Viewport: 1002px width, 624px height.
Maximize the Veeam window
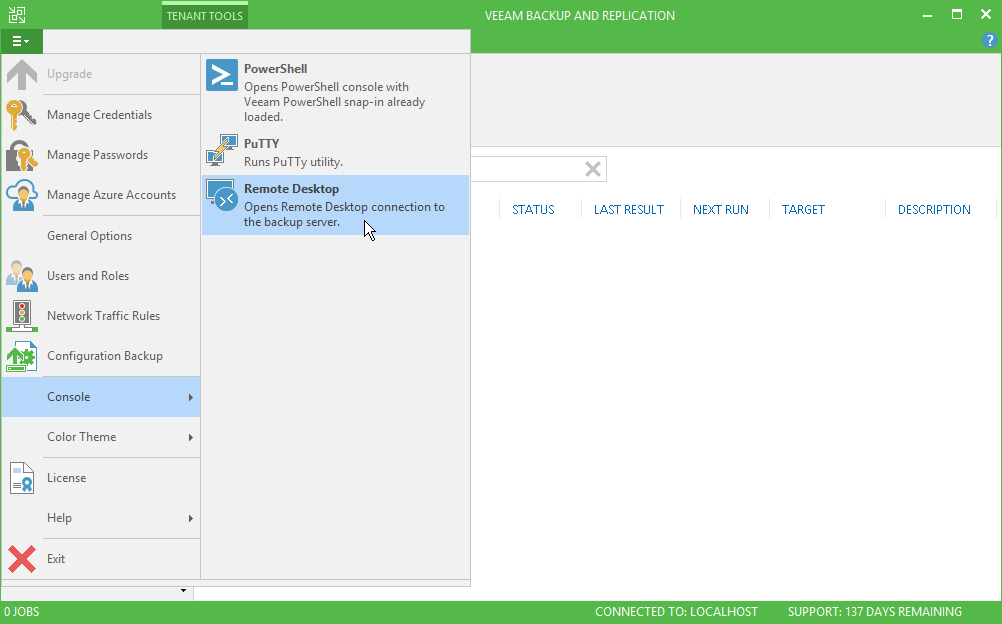(x=957, y=15)
